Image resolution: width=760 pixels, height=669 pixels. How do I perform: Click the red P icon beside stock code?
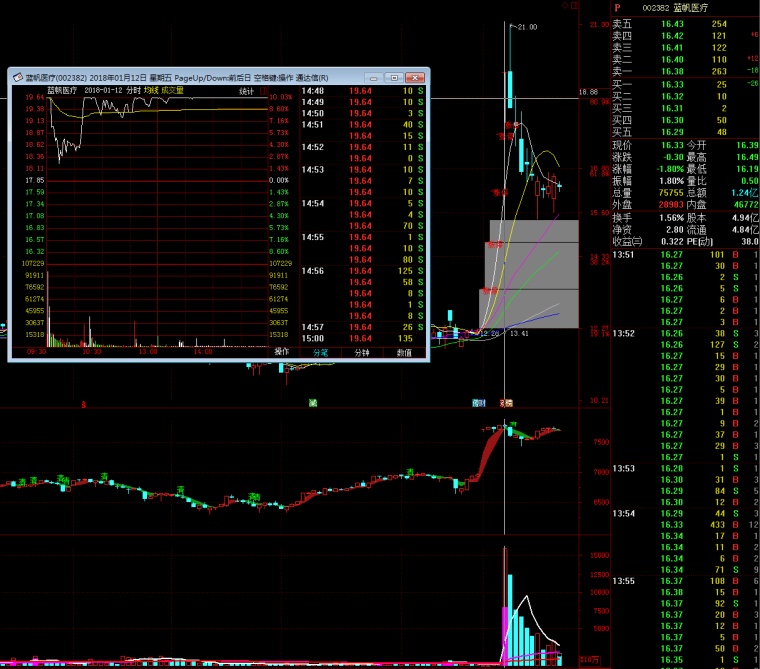pos(617,8)
